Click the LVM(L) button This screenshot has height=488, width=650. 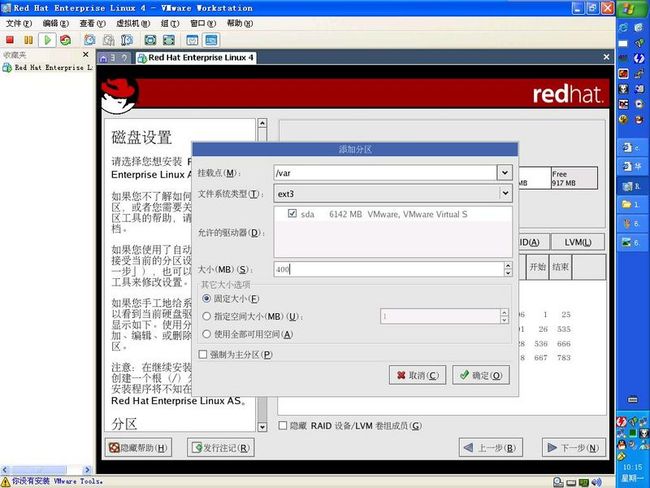click(x=578, y=242)
